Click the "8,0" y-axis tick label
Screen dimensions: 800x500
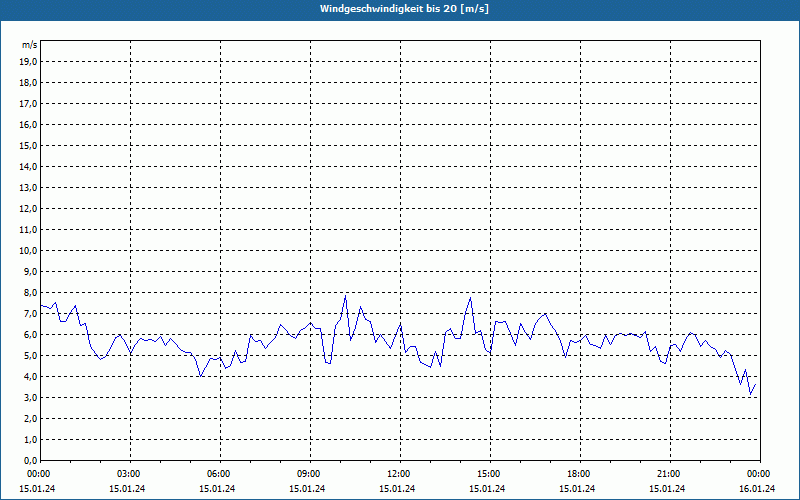[x=30, y=292]
